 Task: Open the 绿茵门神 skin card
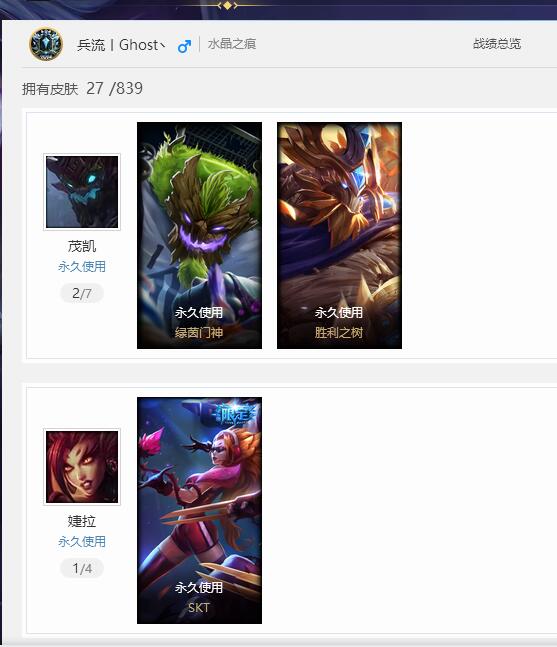(x=199, y=235)
